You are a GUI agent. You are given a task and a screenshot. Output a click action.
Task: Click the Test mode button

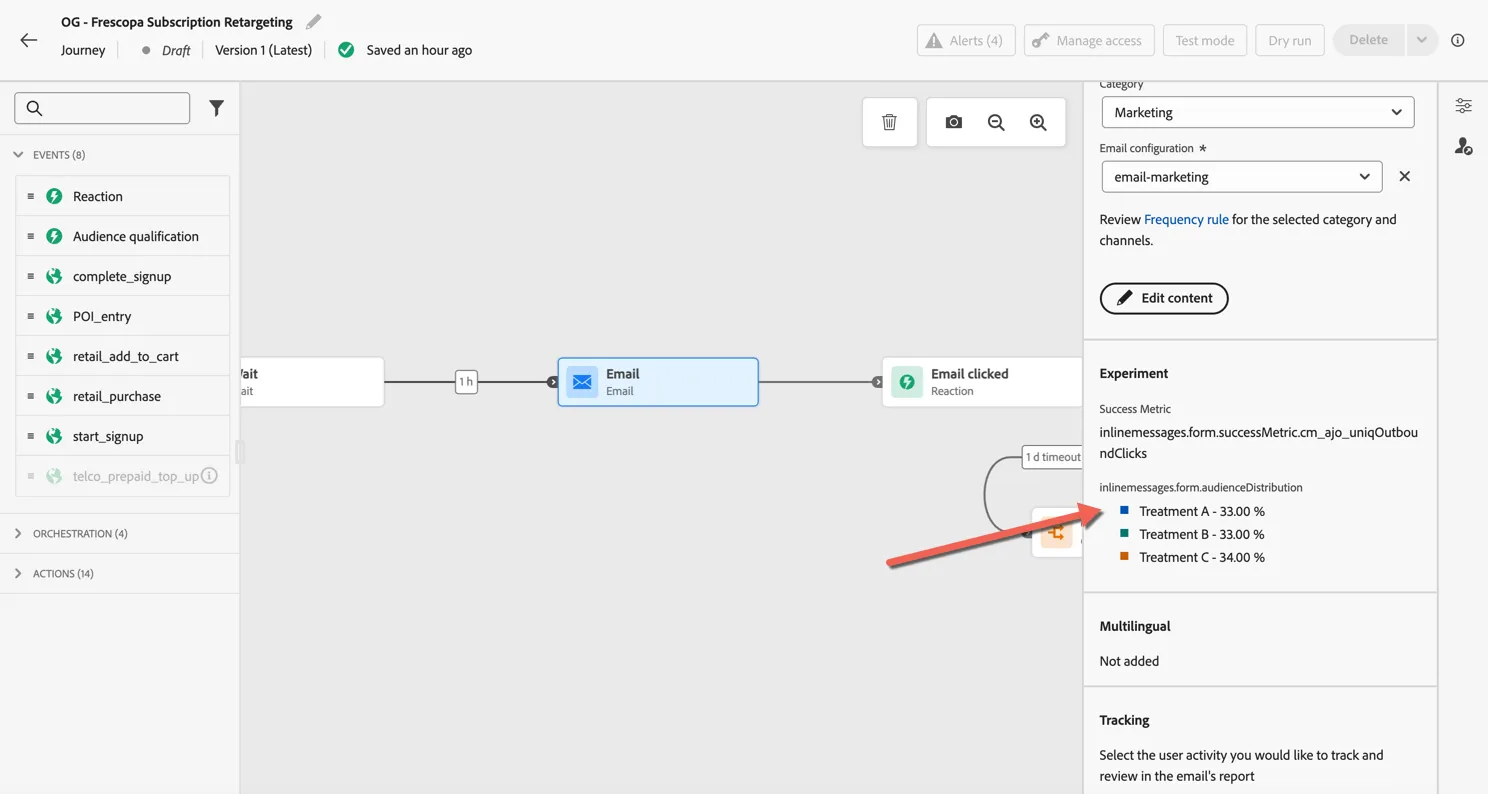1205,40
